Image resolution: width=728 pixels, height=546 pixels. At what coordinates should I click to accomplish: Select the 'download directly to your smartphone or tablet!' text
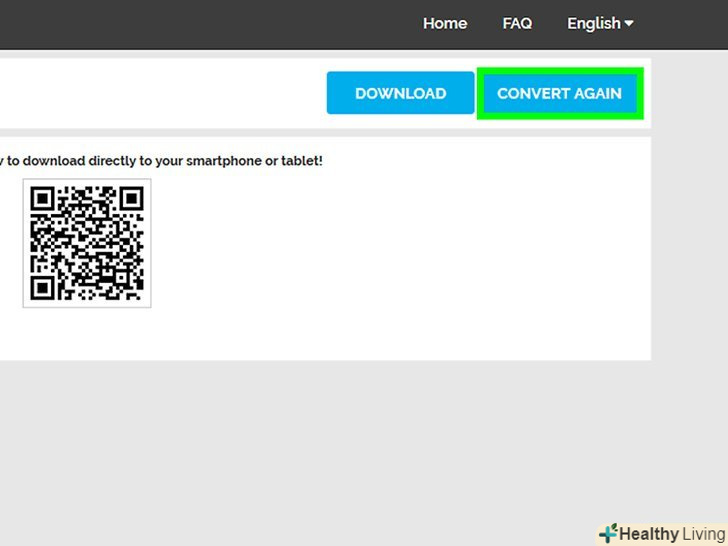coord(173,161)
